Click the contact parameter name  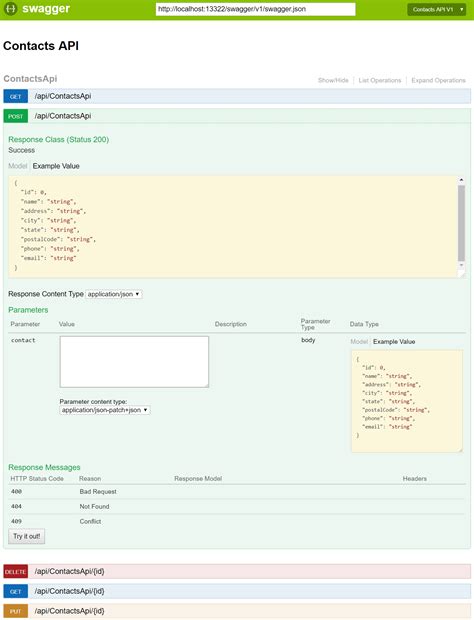point(23,340)
